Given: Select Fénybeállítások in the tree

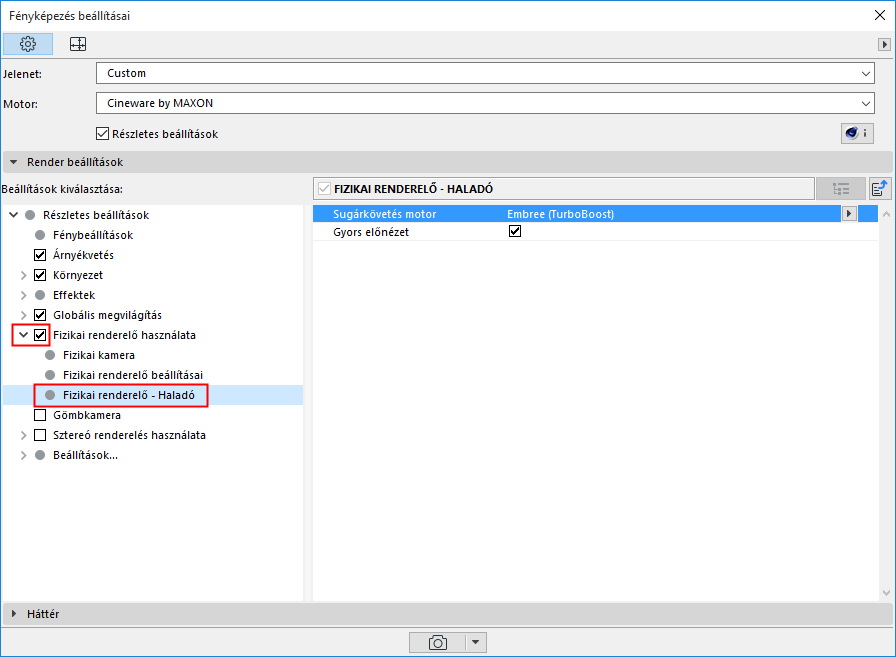Looking at the screenshot, I should pyautogui.click(x=93, y=235).
